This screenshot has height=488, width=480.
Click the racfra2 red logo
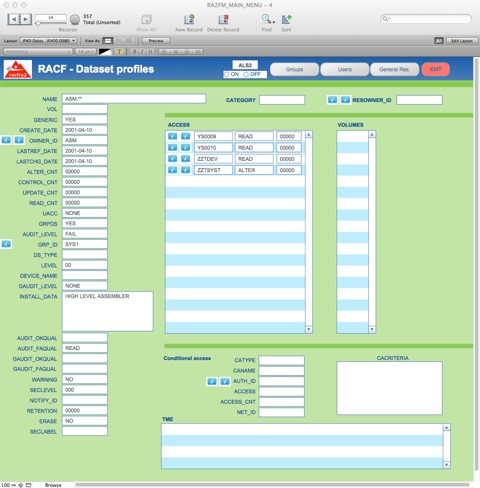pos(18,69)
